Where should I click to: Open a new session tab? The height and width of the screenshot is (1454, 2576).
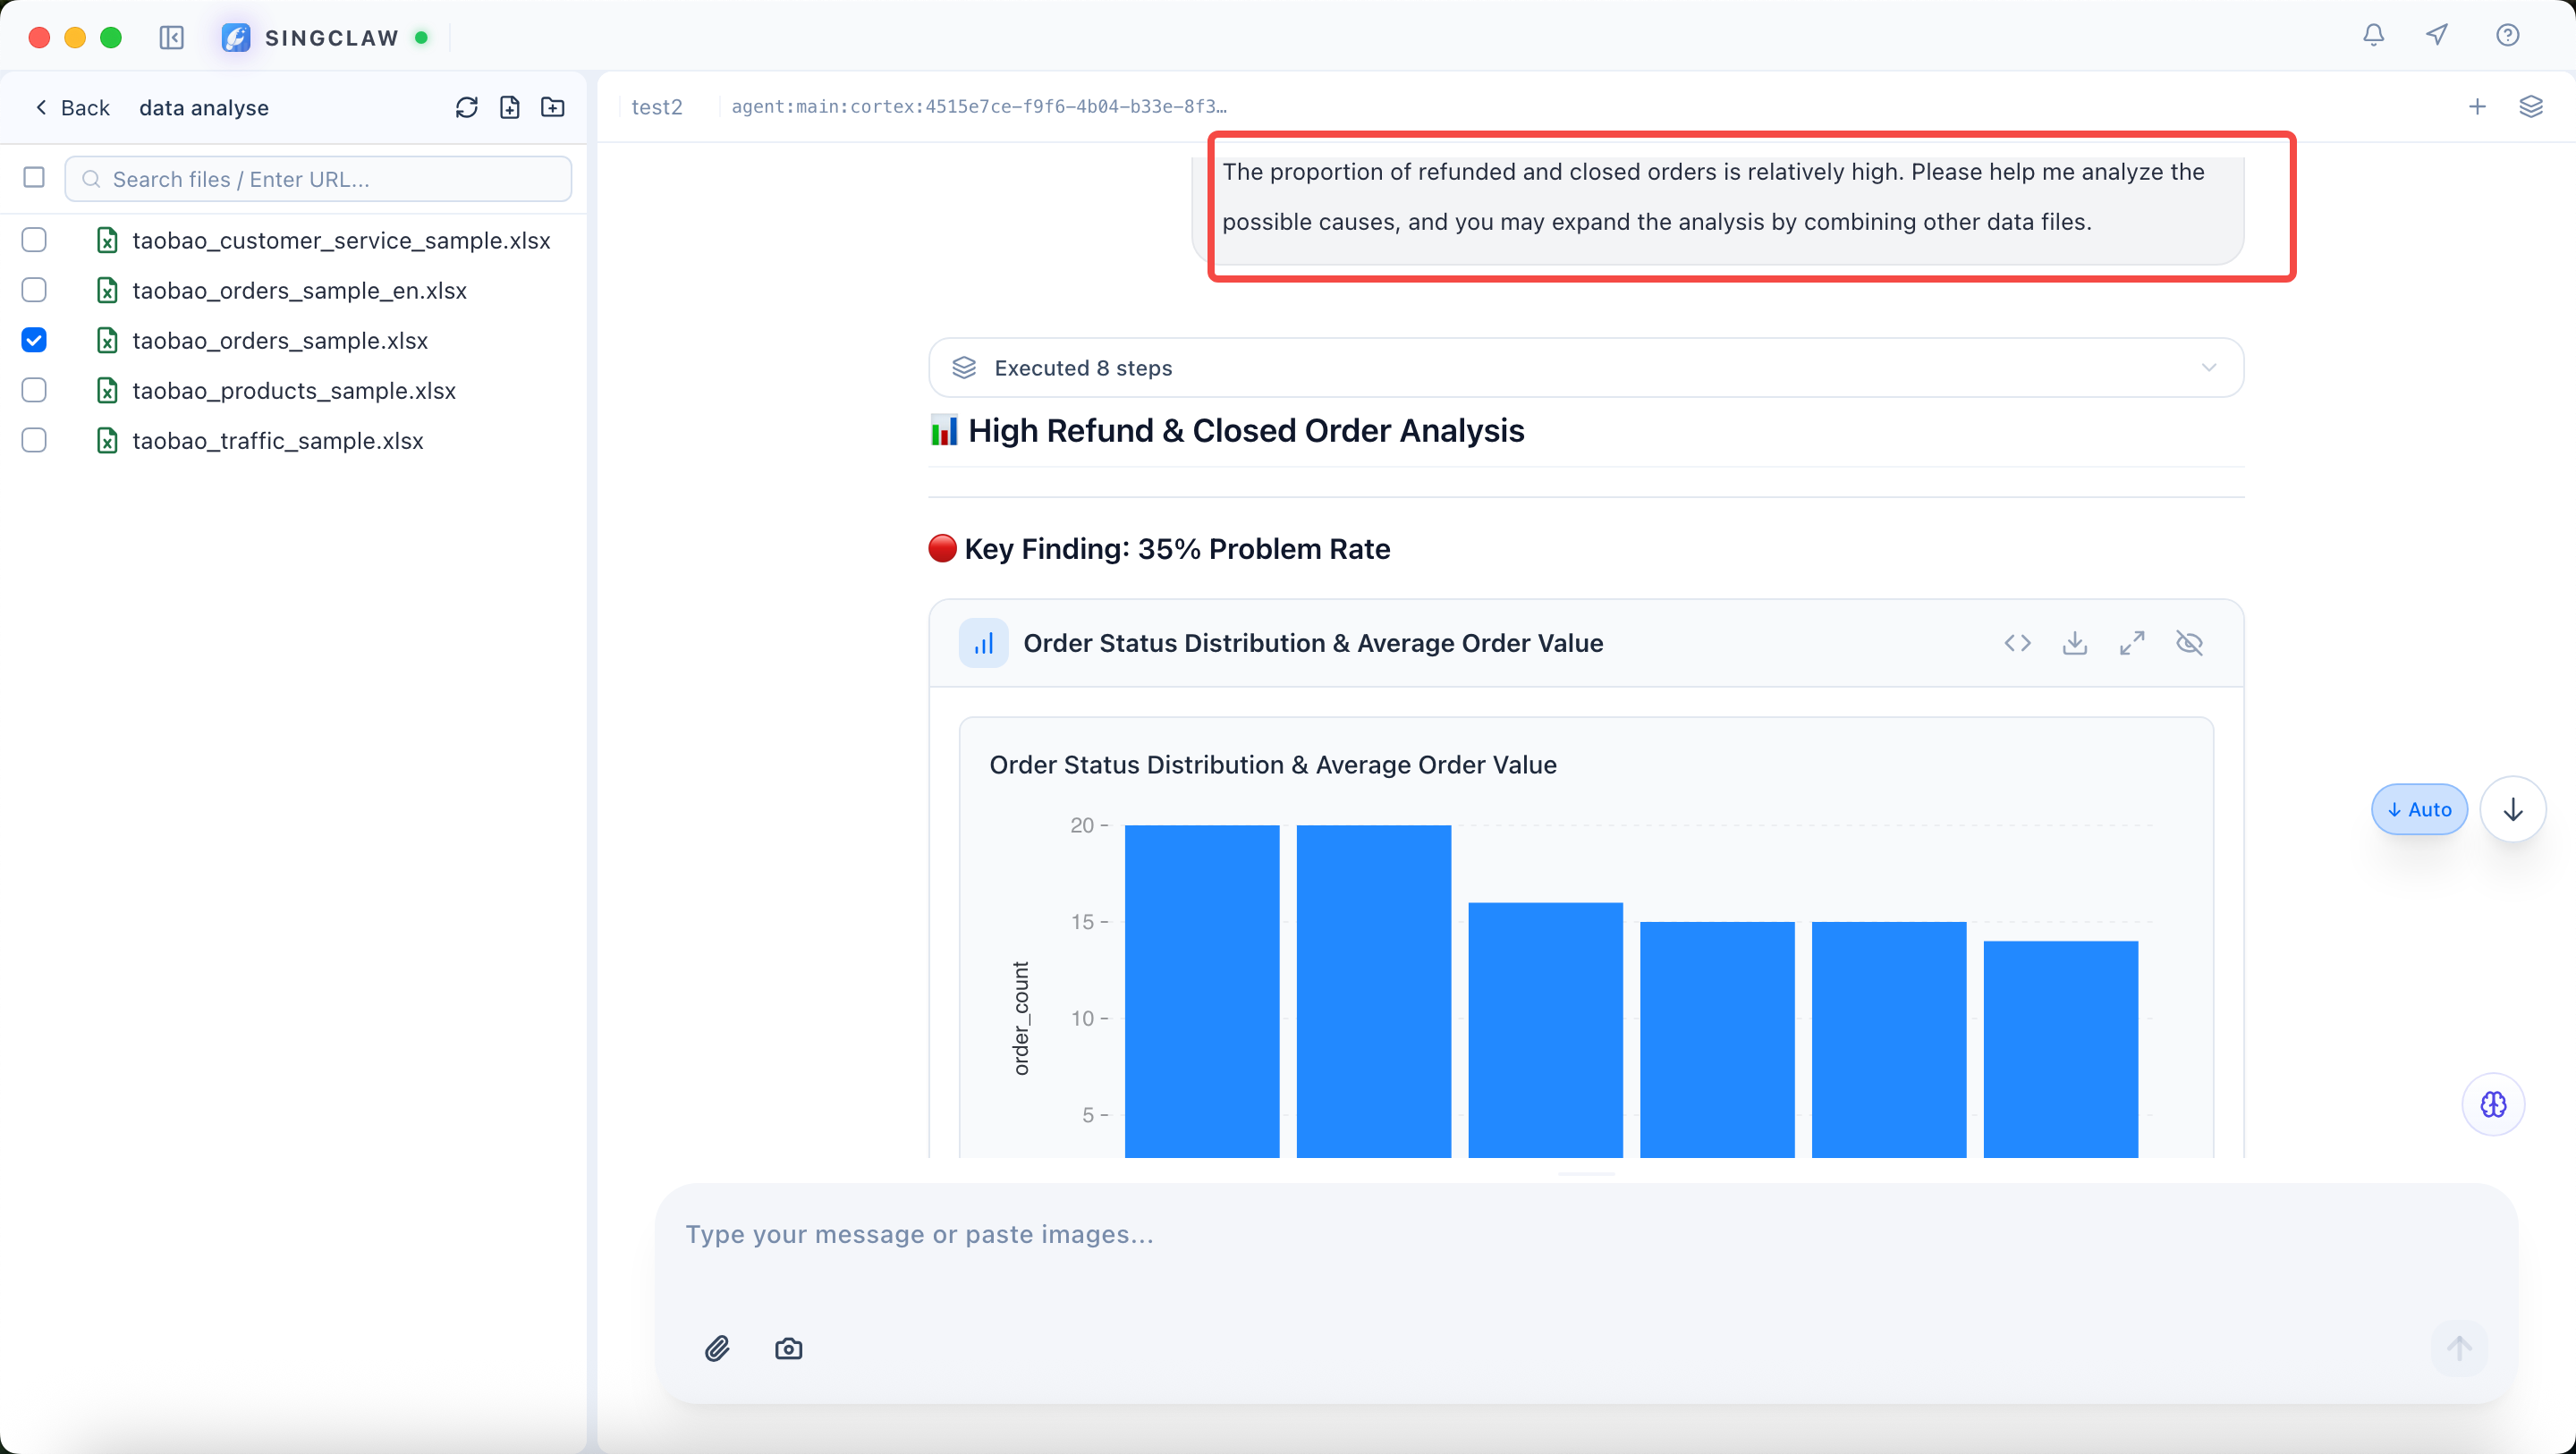point(2476,107)
